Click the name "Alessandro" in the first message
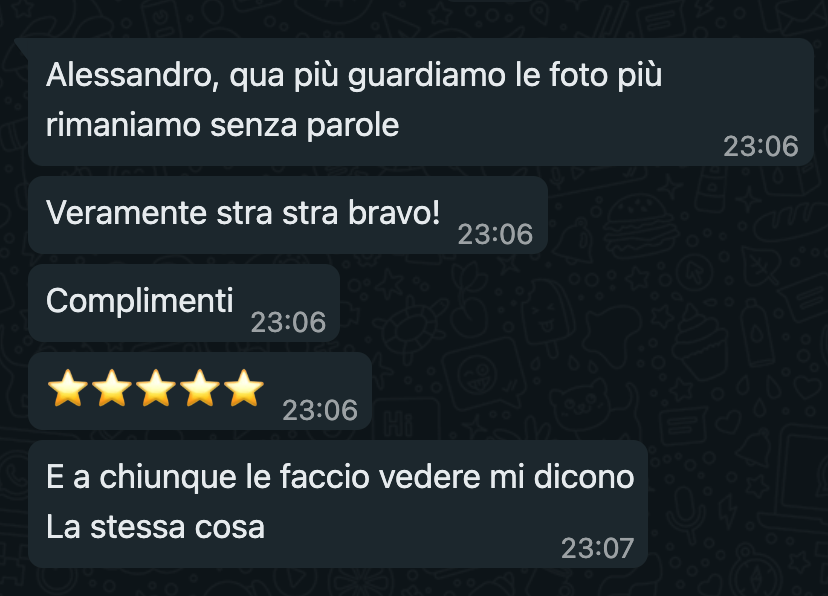 (129, 75)
